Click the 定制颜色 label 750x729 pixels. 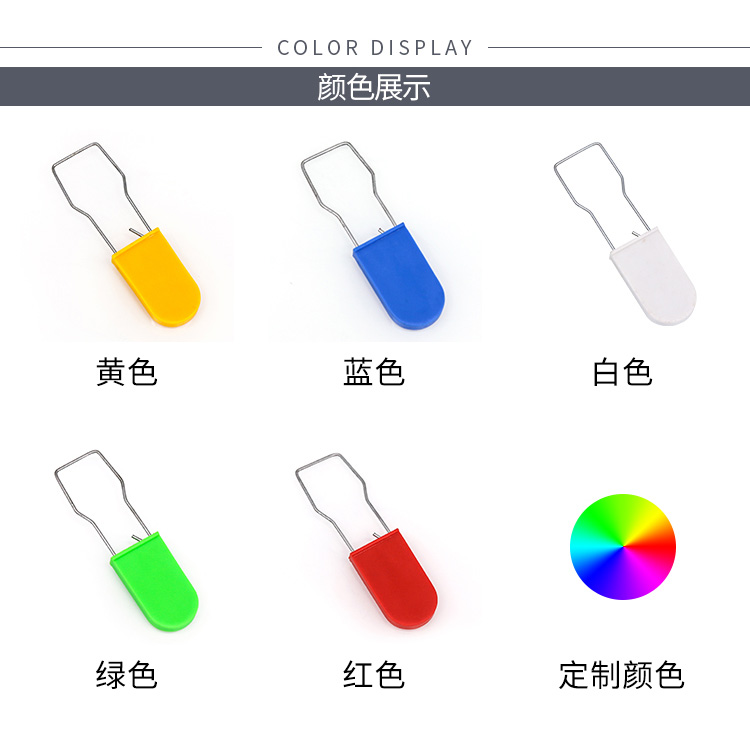[622, 674]
